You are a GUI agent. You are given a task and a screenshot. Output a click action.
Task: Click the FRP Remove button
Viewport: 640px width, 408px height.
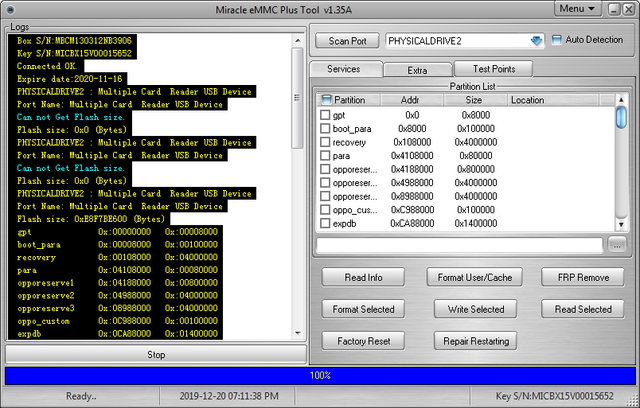(583, 277)
